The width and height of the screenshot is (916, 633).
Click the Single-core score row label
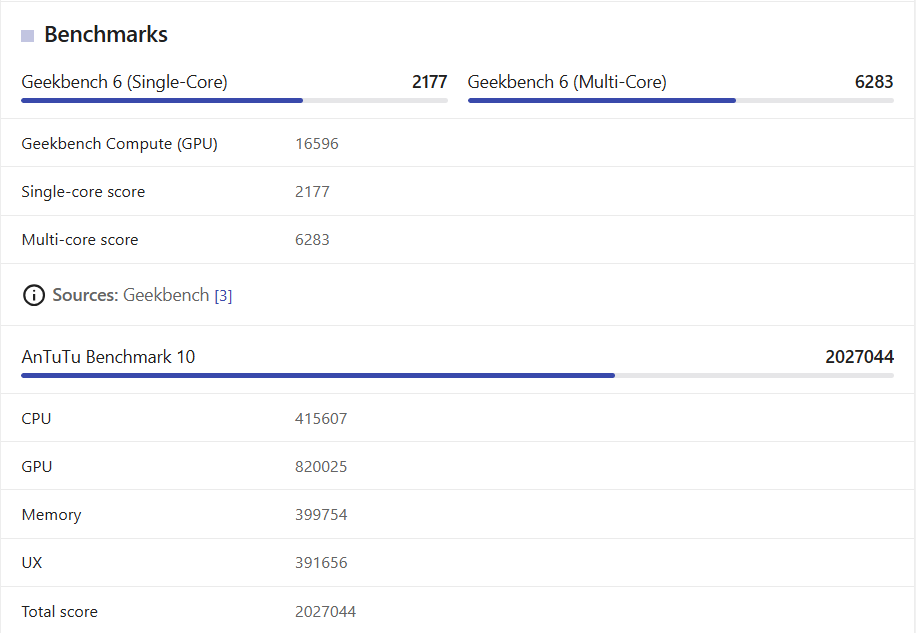pos(83,192)
